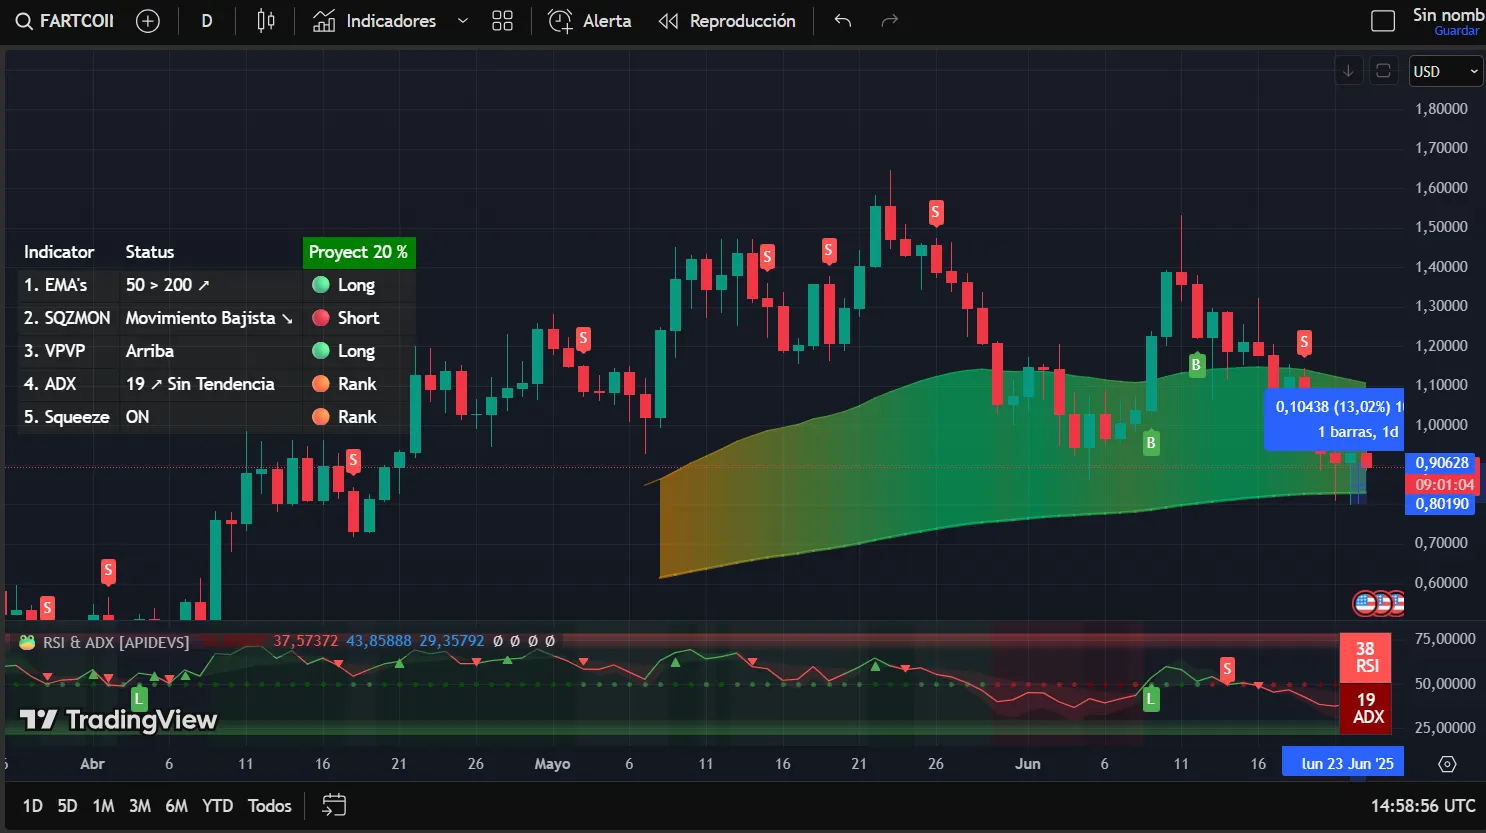The image size is (1486, 833).
Task: Click the plus icon to compare symbols
Action: tap(148, 20)
